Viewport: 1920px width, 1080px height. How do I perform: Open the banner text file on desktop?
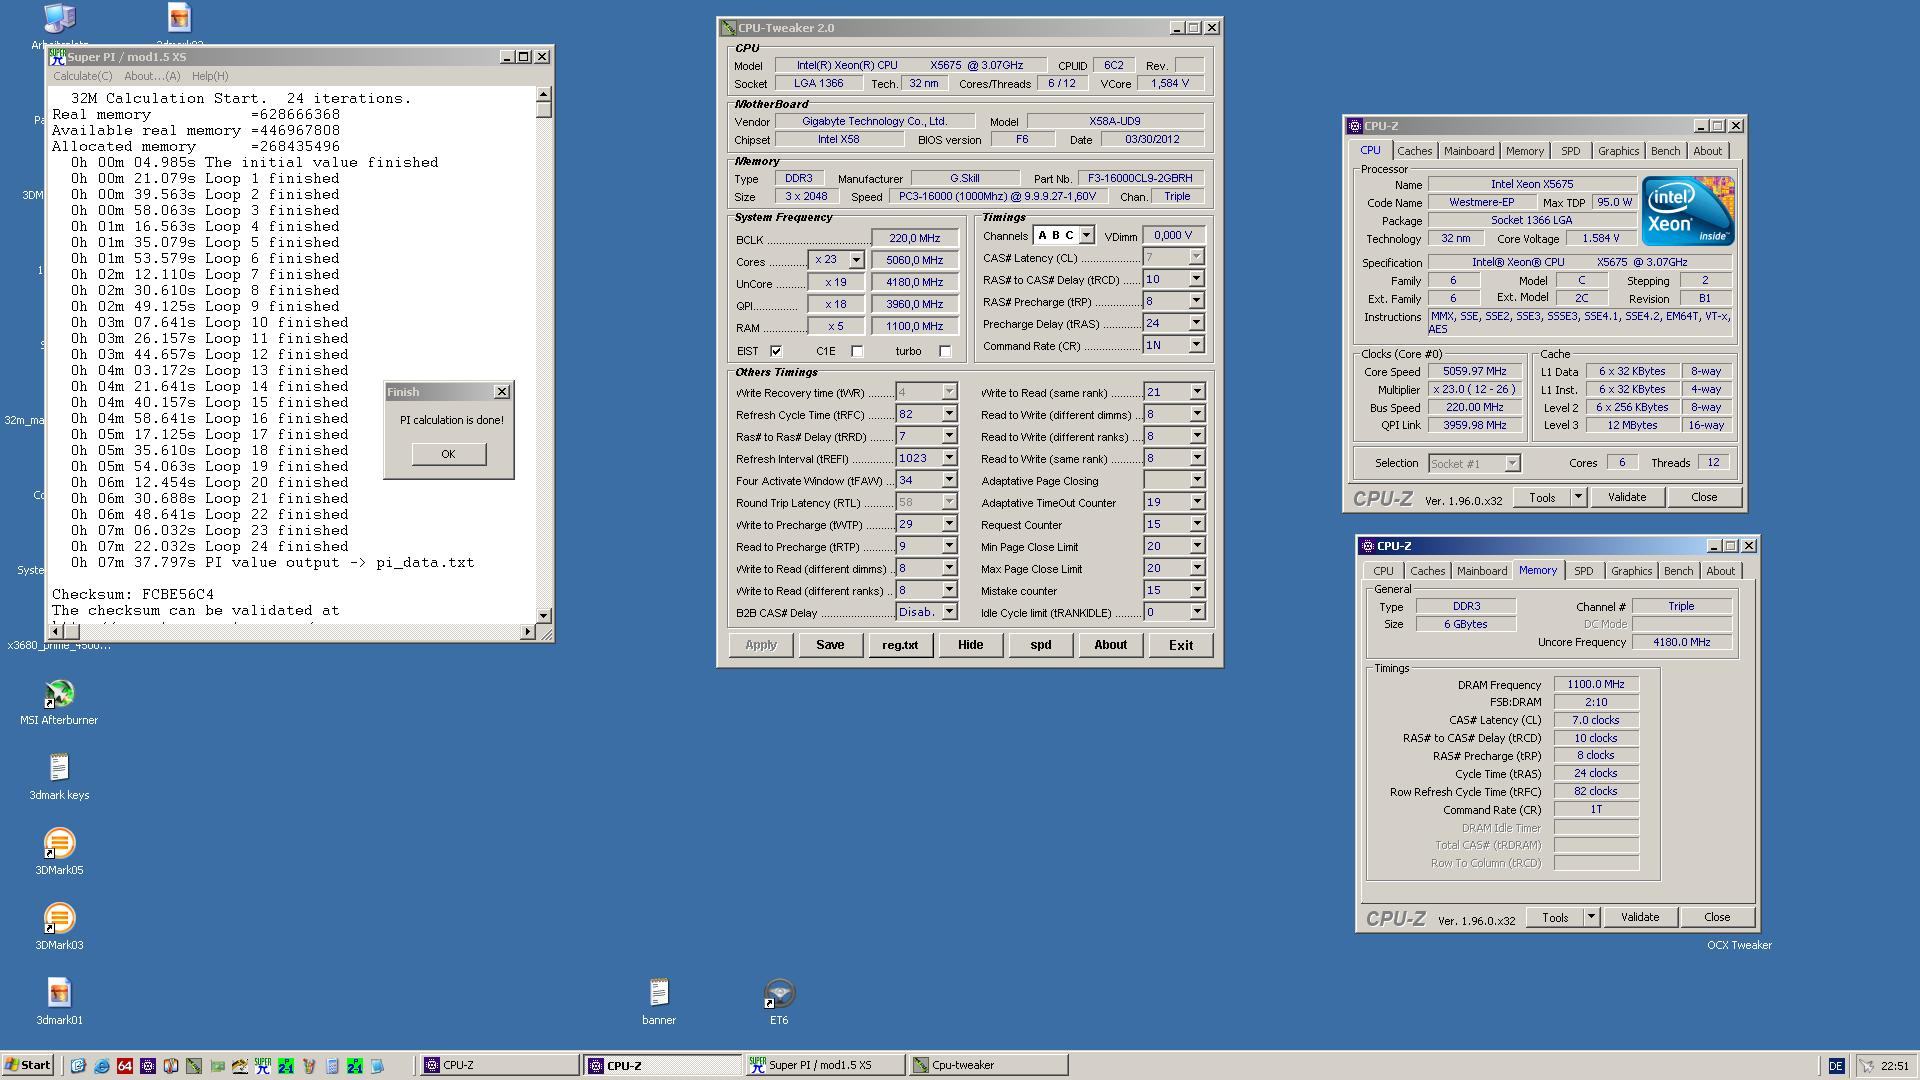pyautogui.click(x=658, y=993)
